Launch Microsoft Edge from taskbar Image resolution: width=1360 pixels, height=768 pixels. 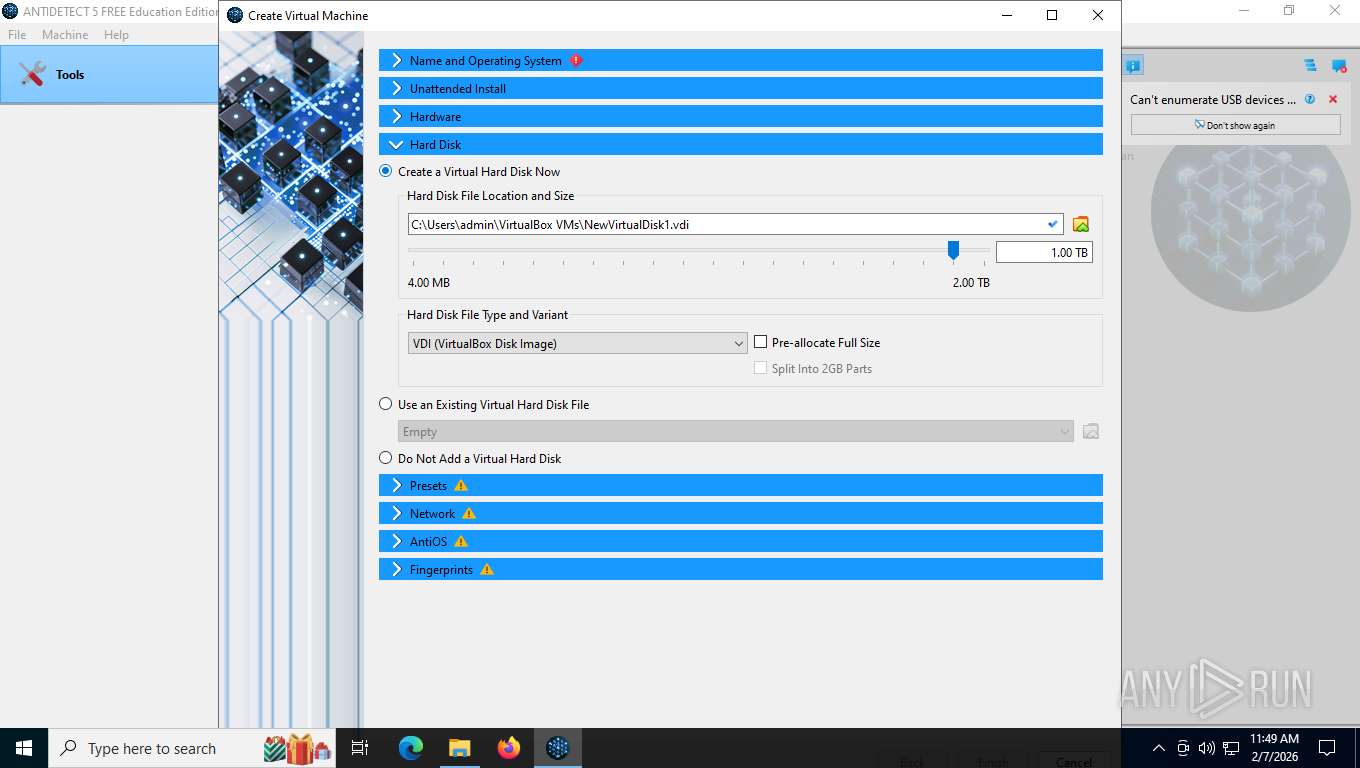(x=411, y=748)
